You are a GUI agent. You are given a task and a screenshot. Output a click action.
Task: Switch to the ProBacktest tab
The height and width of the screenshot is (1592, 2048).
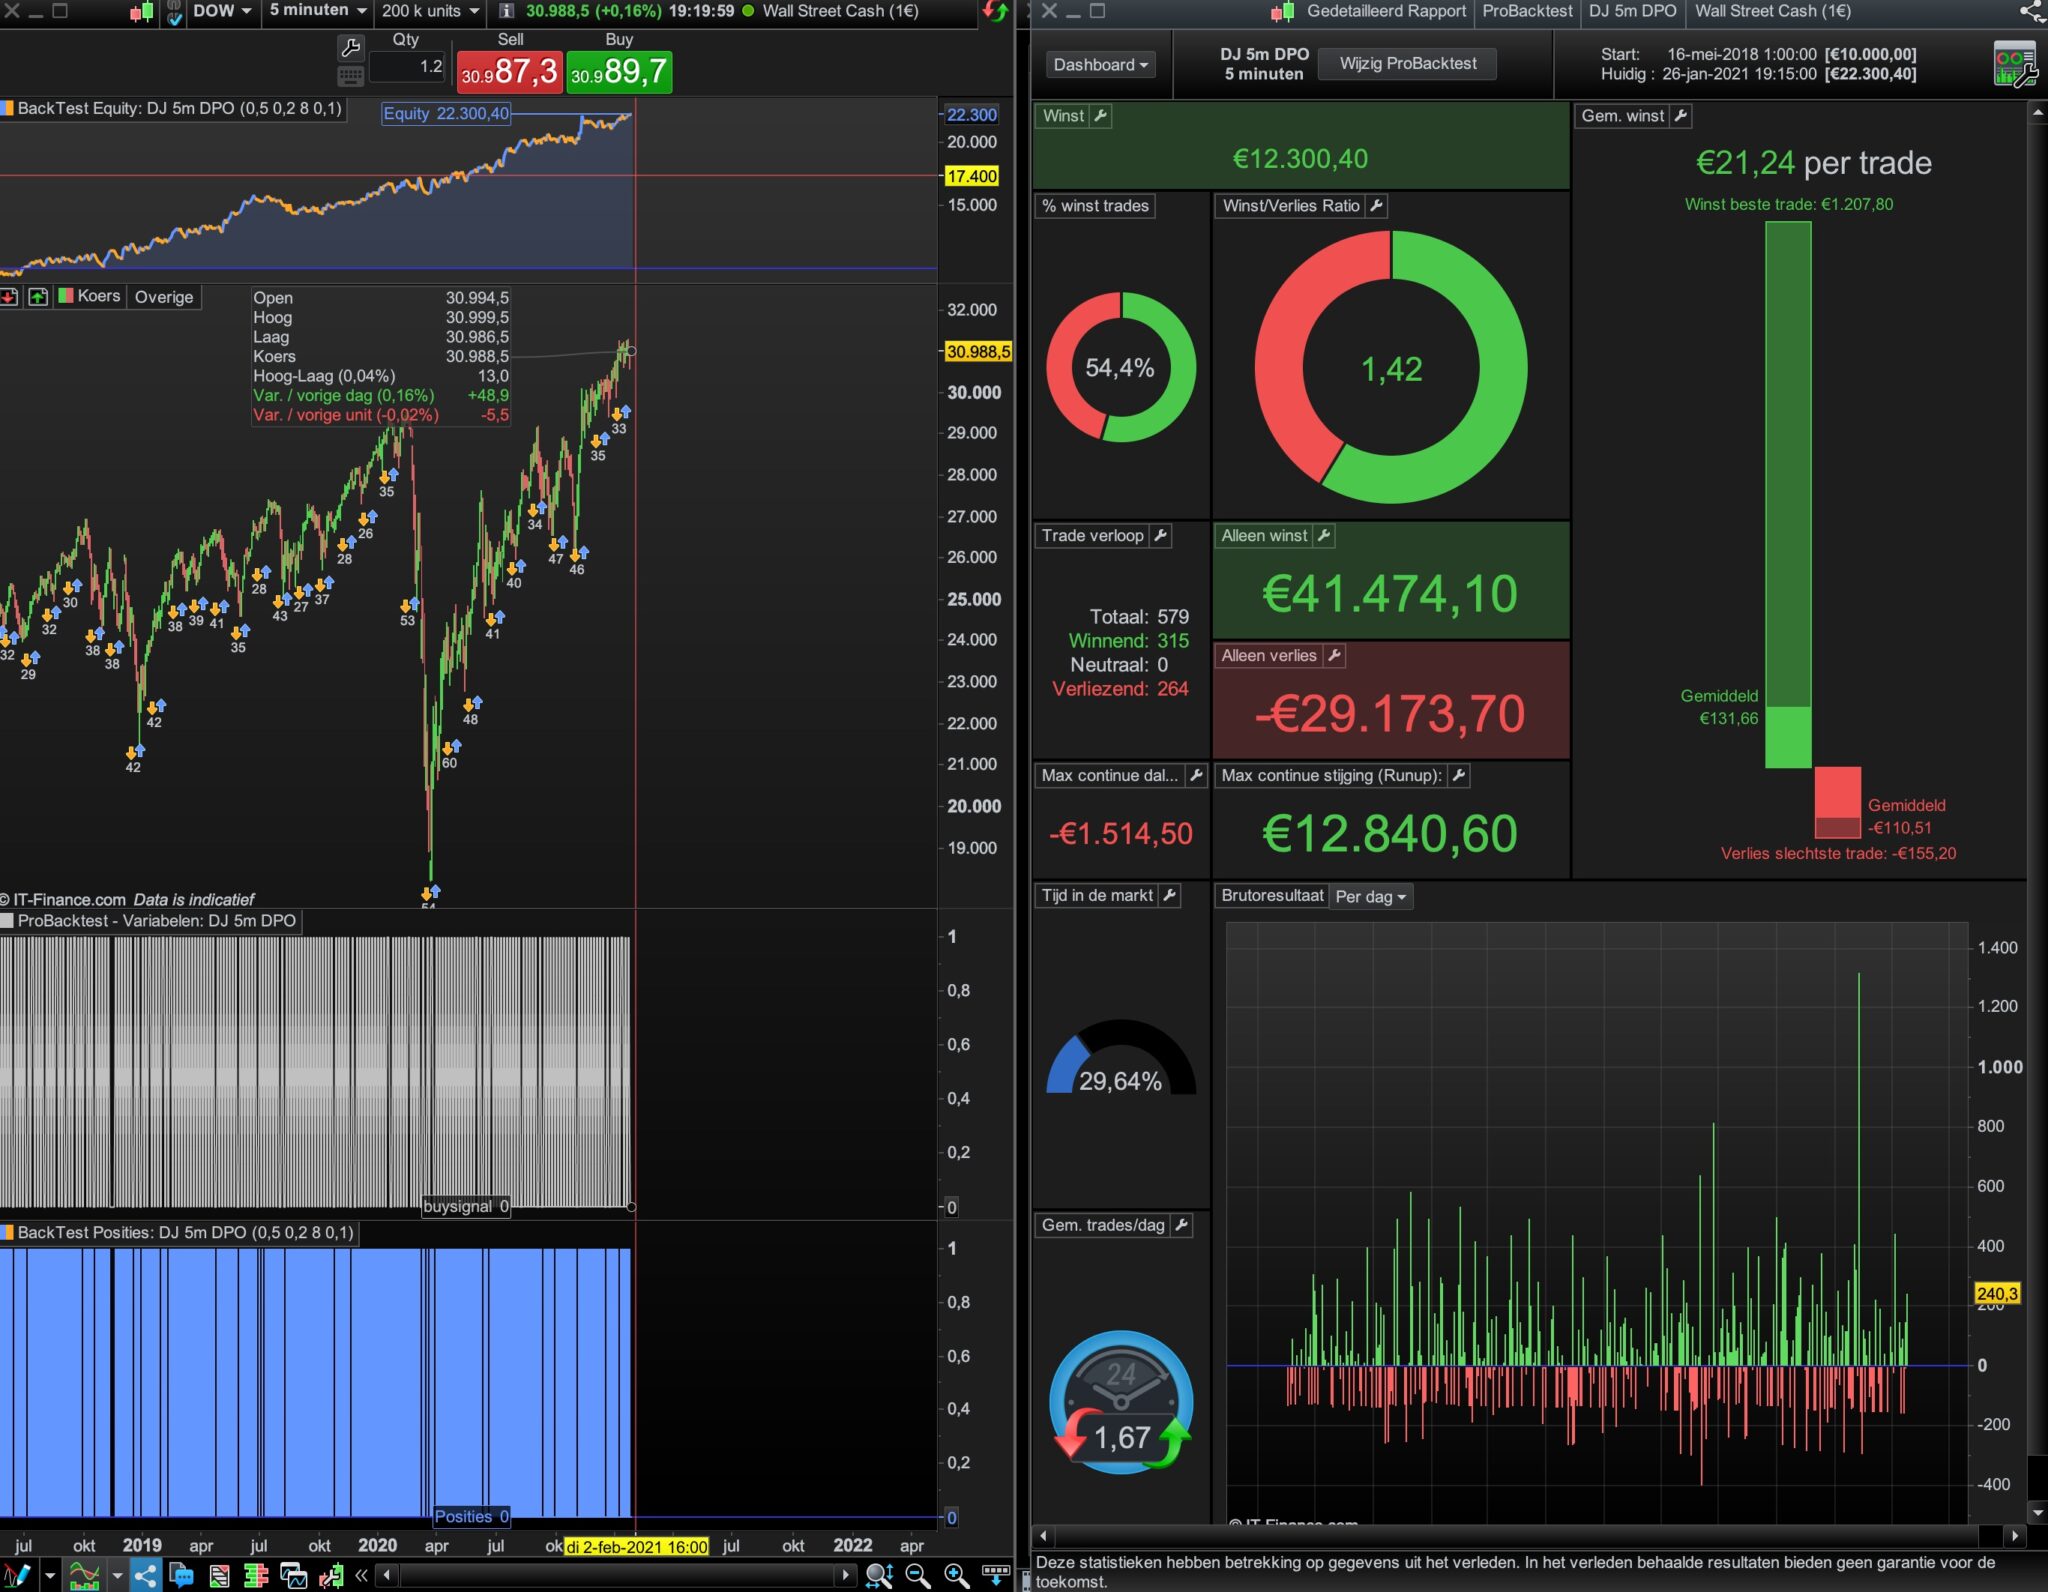pos(1526,11)
